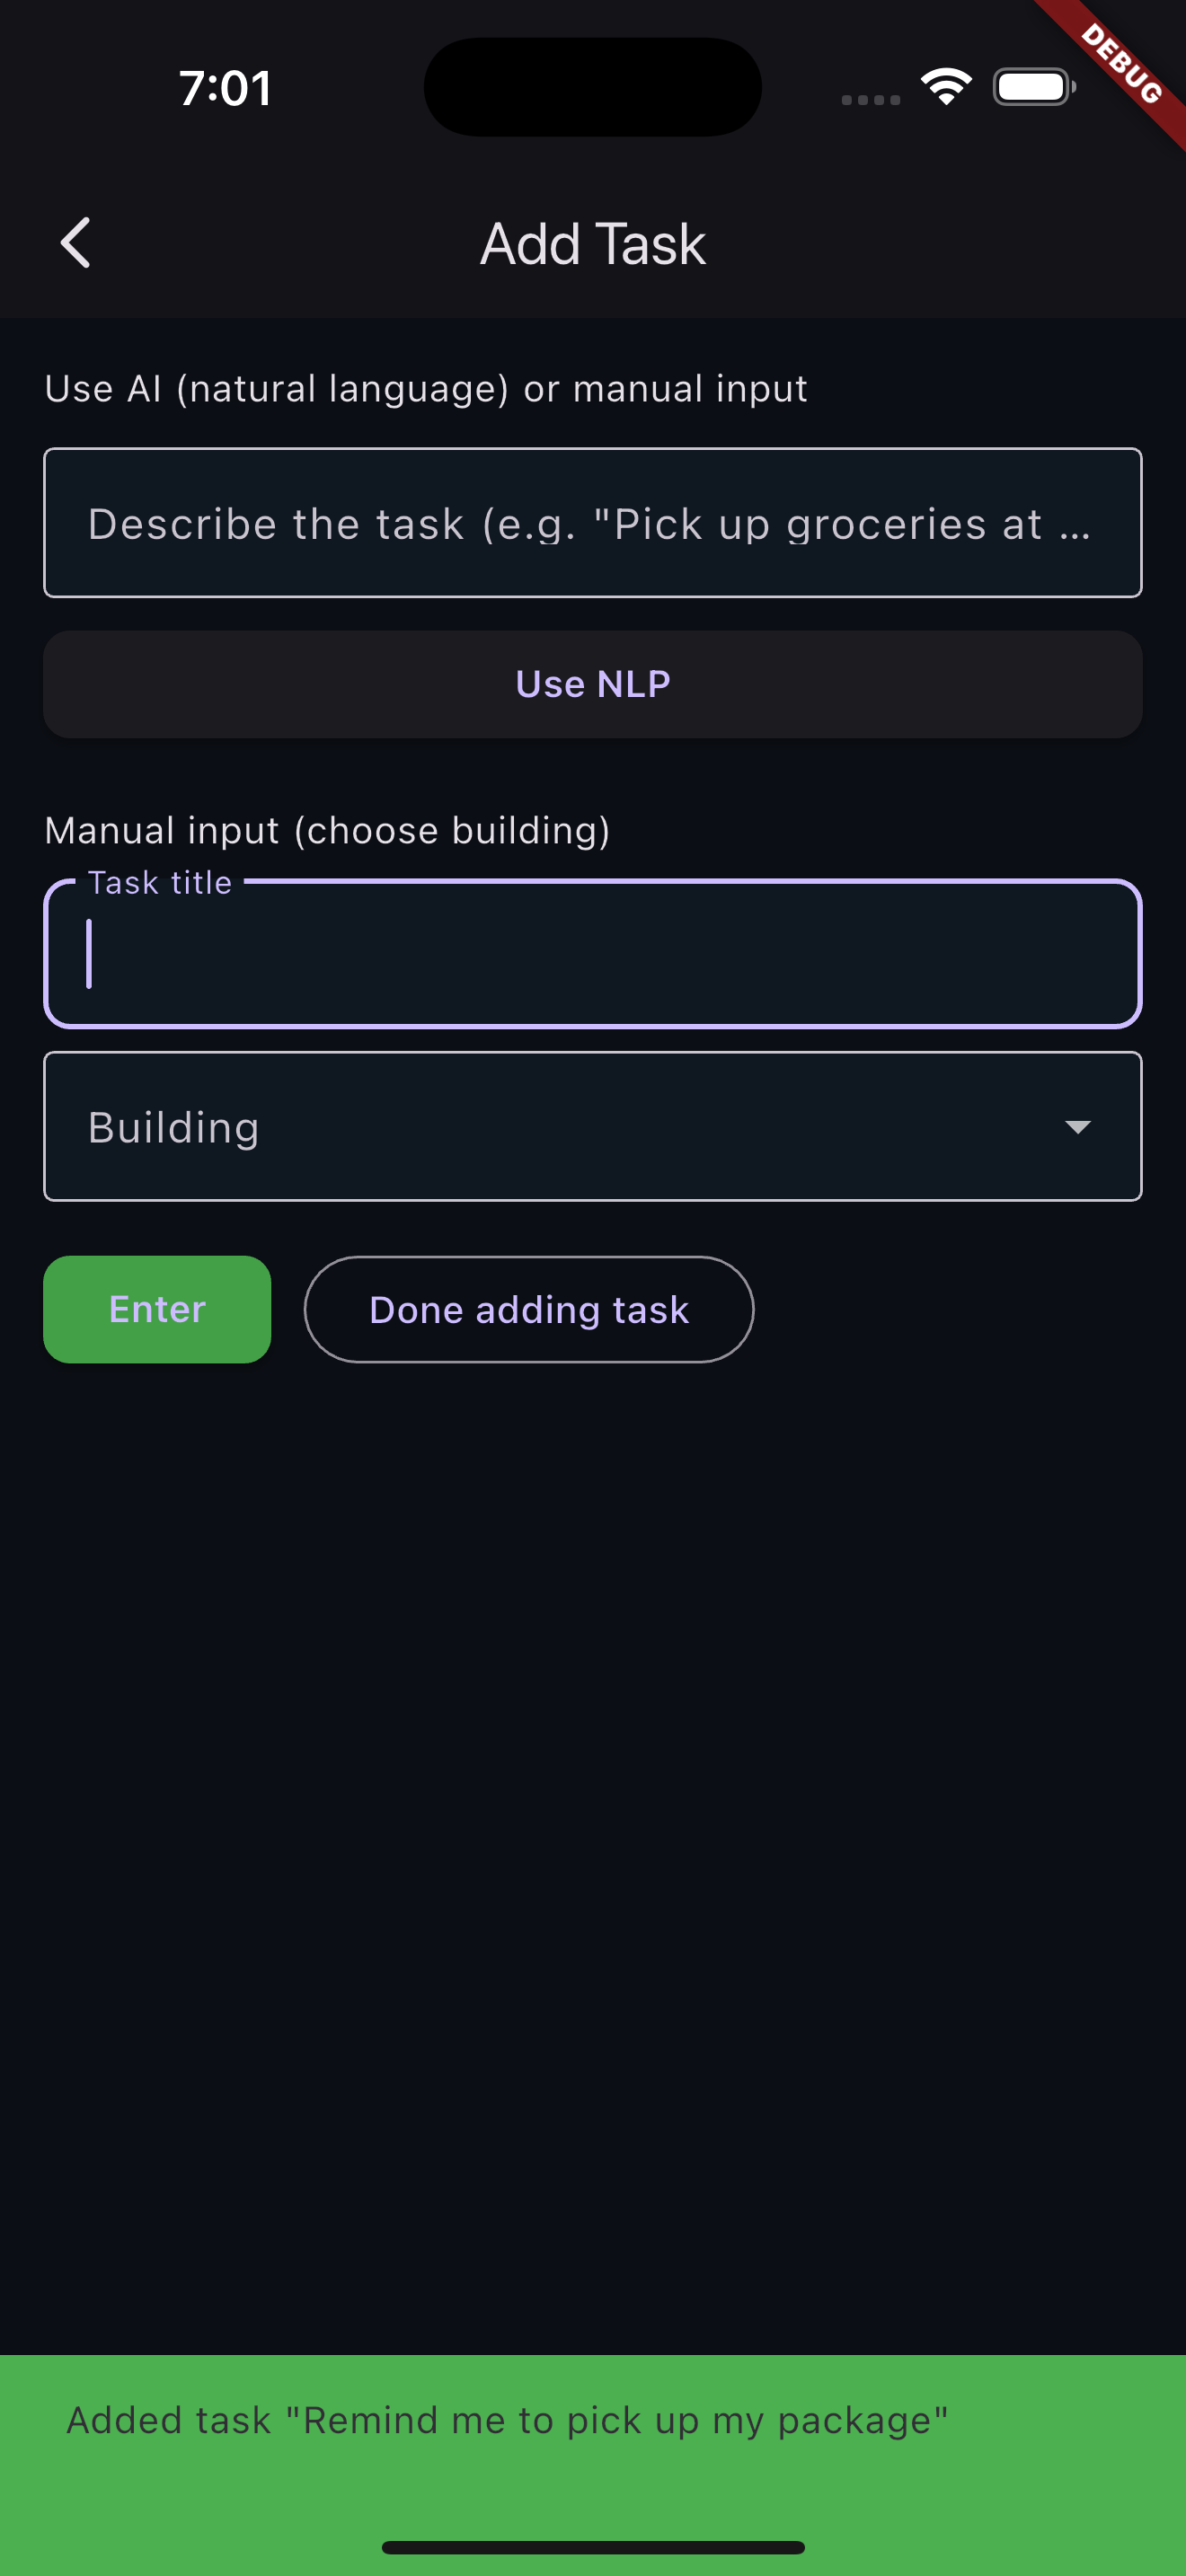Image resolution: width=1186 pixels, height=2576 pixels.
Task: Tap the Task title floating label
Action: [x=160, y=882]
